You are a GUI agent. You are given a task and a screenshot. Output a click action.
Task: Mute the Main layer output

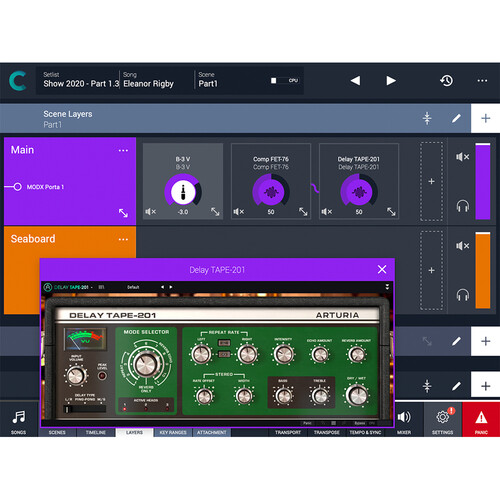(463, 157)
